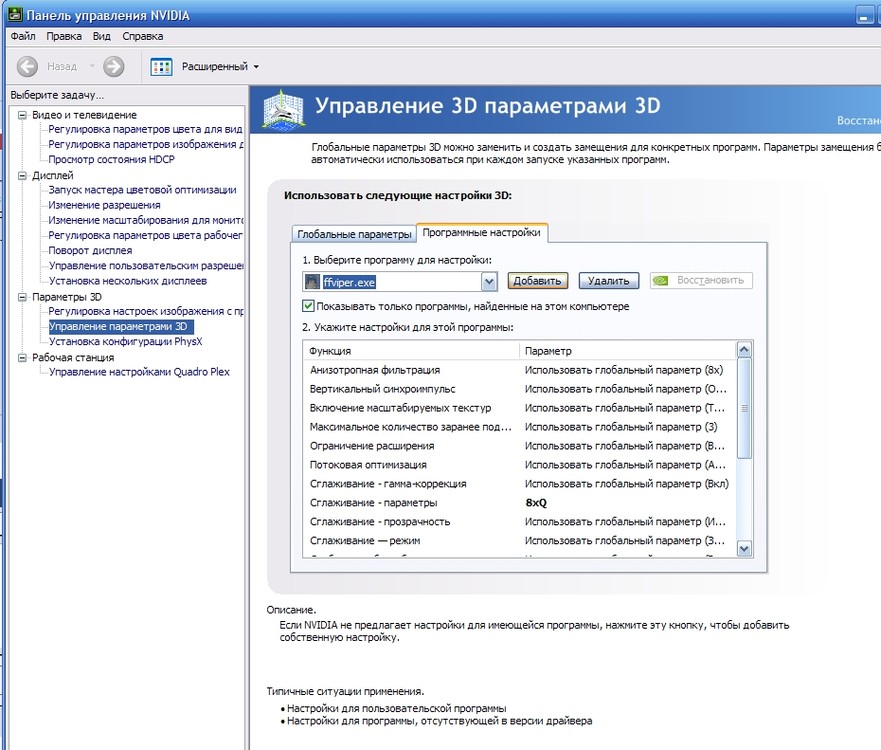Click the Удалить button

(609, 281)
